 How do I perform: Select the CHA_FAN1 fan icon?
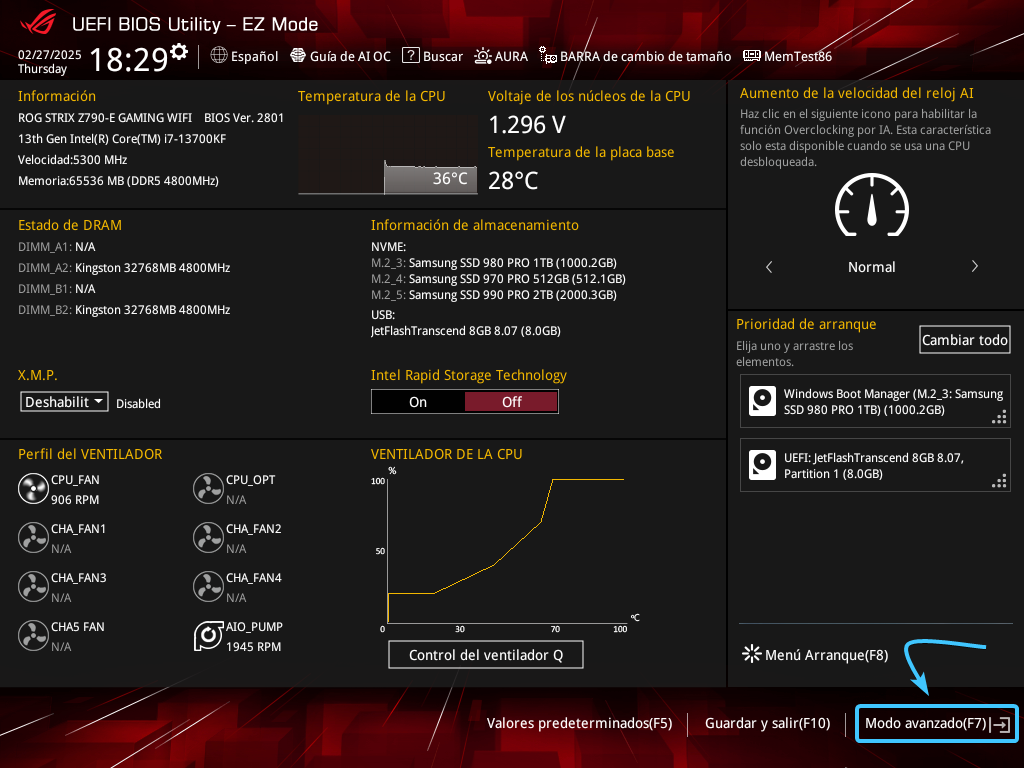33,538
